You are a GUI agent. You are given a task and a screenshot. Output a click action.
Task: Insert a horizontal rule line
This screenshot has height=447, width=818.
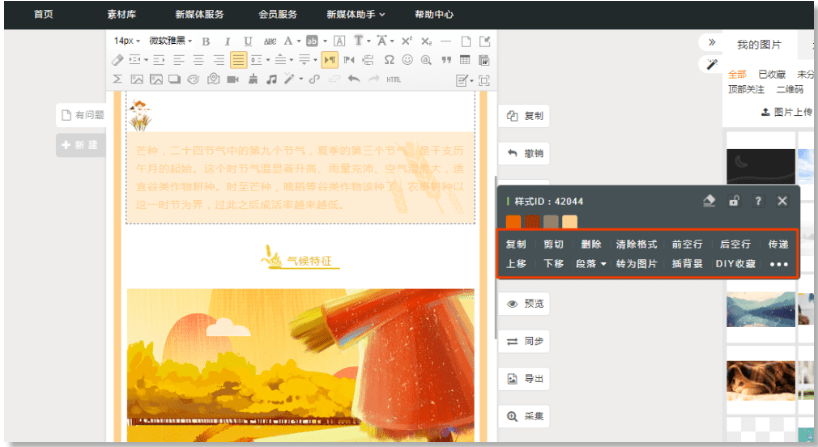(x=446, y=41)
